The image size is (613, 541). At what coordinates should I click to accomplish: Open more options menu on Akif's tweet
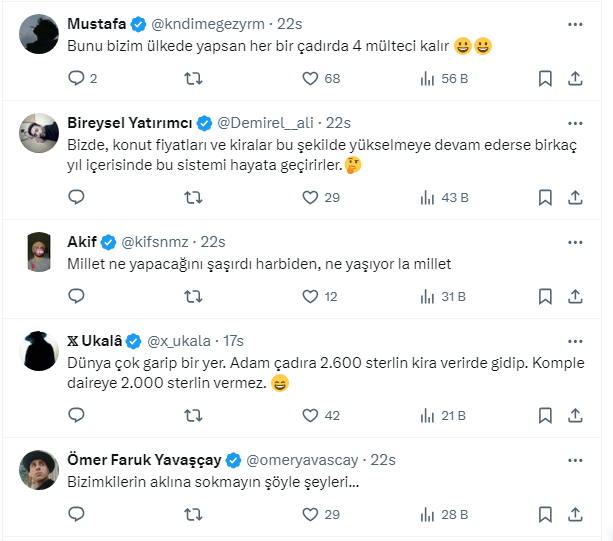pos(576,241)
